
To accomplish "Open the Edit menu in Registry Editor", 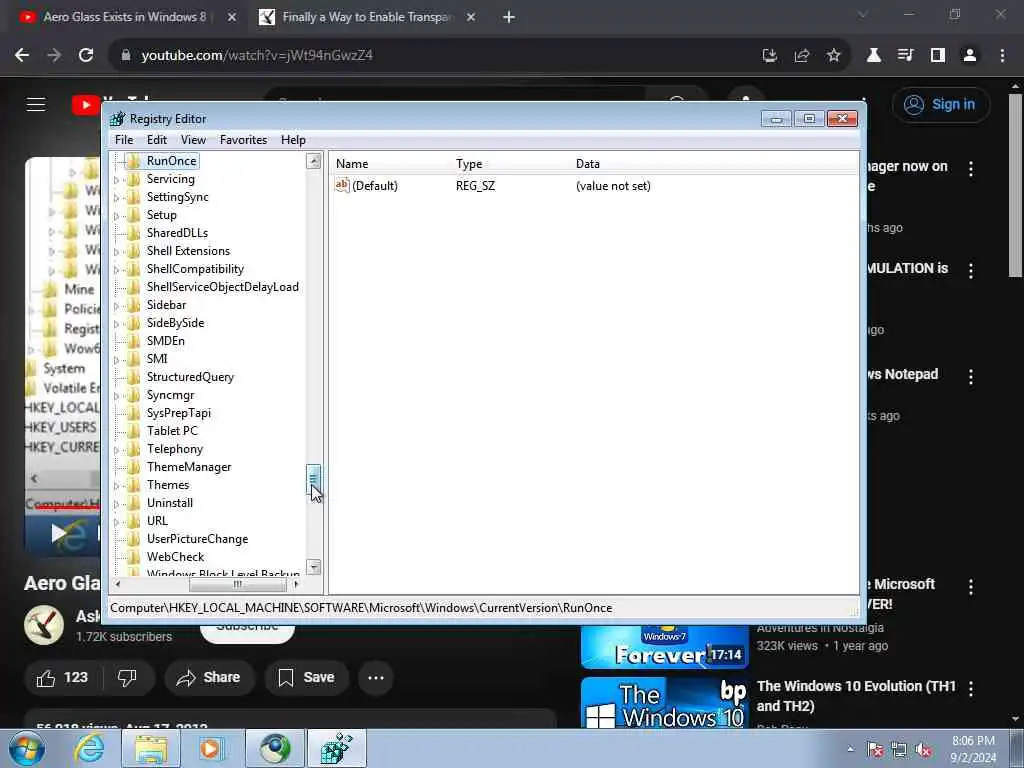I will pyautogui.click(x=157, y=140).
